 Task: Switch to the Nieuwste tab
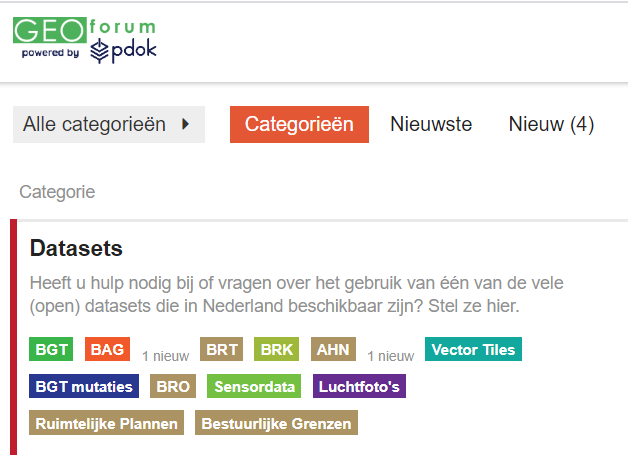click(431, 125)
